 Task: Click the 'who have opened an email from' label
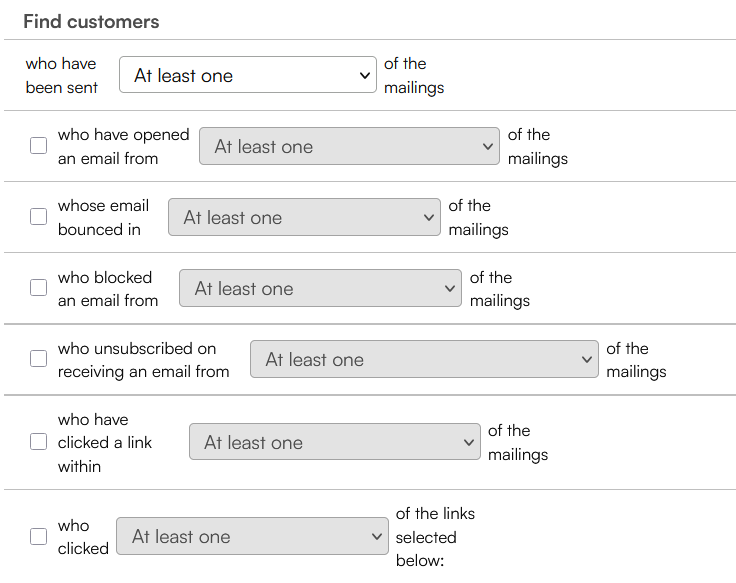point(123,146)
